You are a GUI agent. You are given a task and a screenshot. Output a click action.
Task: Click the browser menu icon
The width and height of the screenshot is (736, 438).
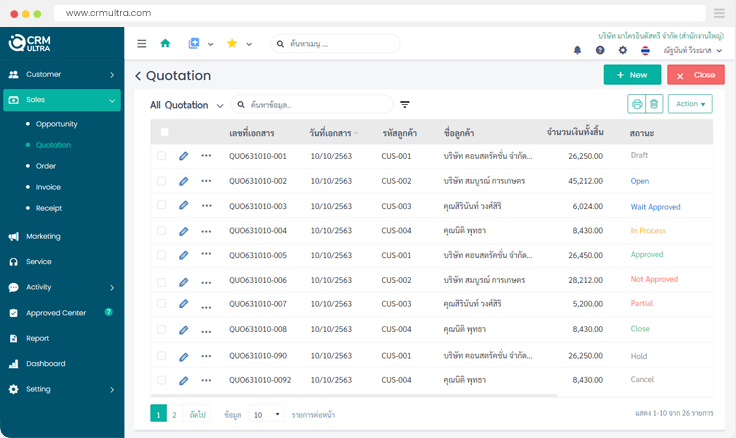pyautogui.click(x=719, y=13)
